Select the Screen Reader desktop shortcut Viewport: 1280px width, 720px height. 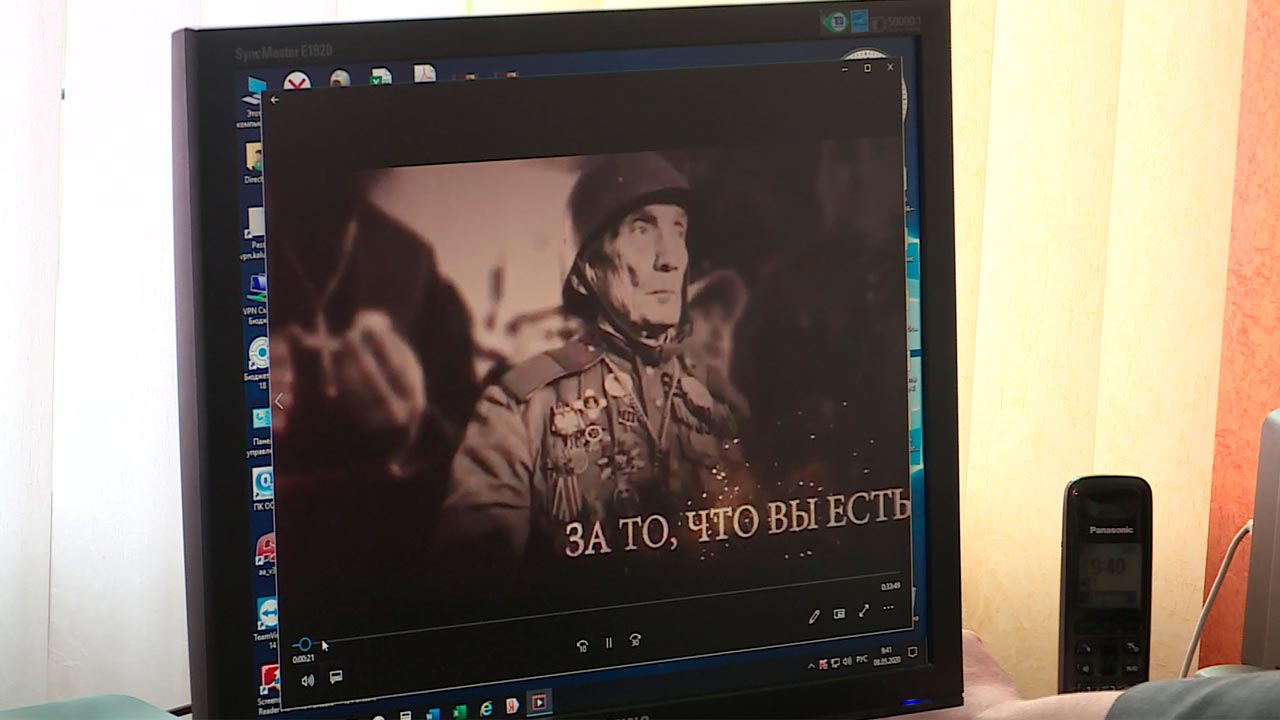tap(269, 688)
